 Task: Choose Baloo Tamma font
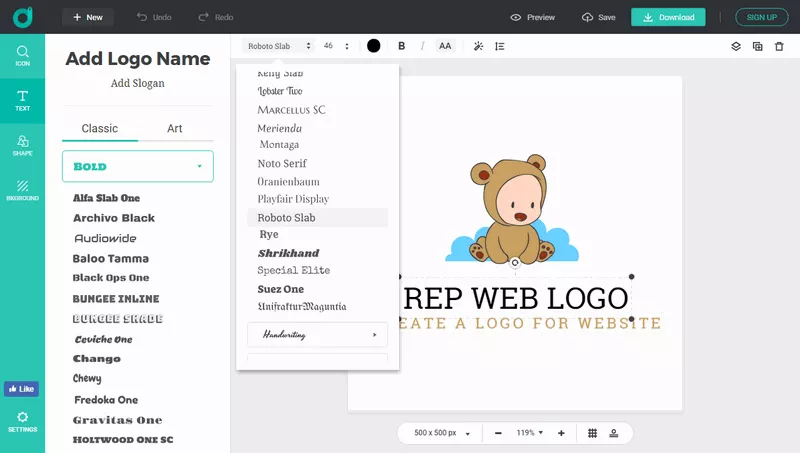point(111,259)
